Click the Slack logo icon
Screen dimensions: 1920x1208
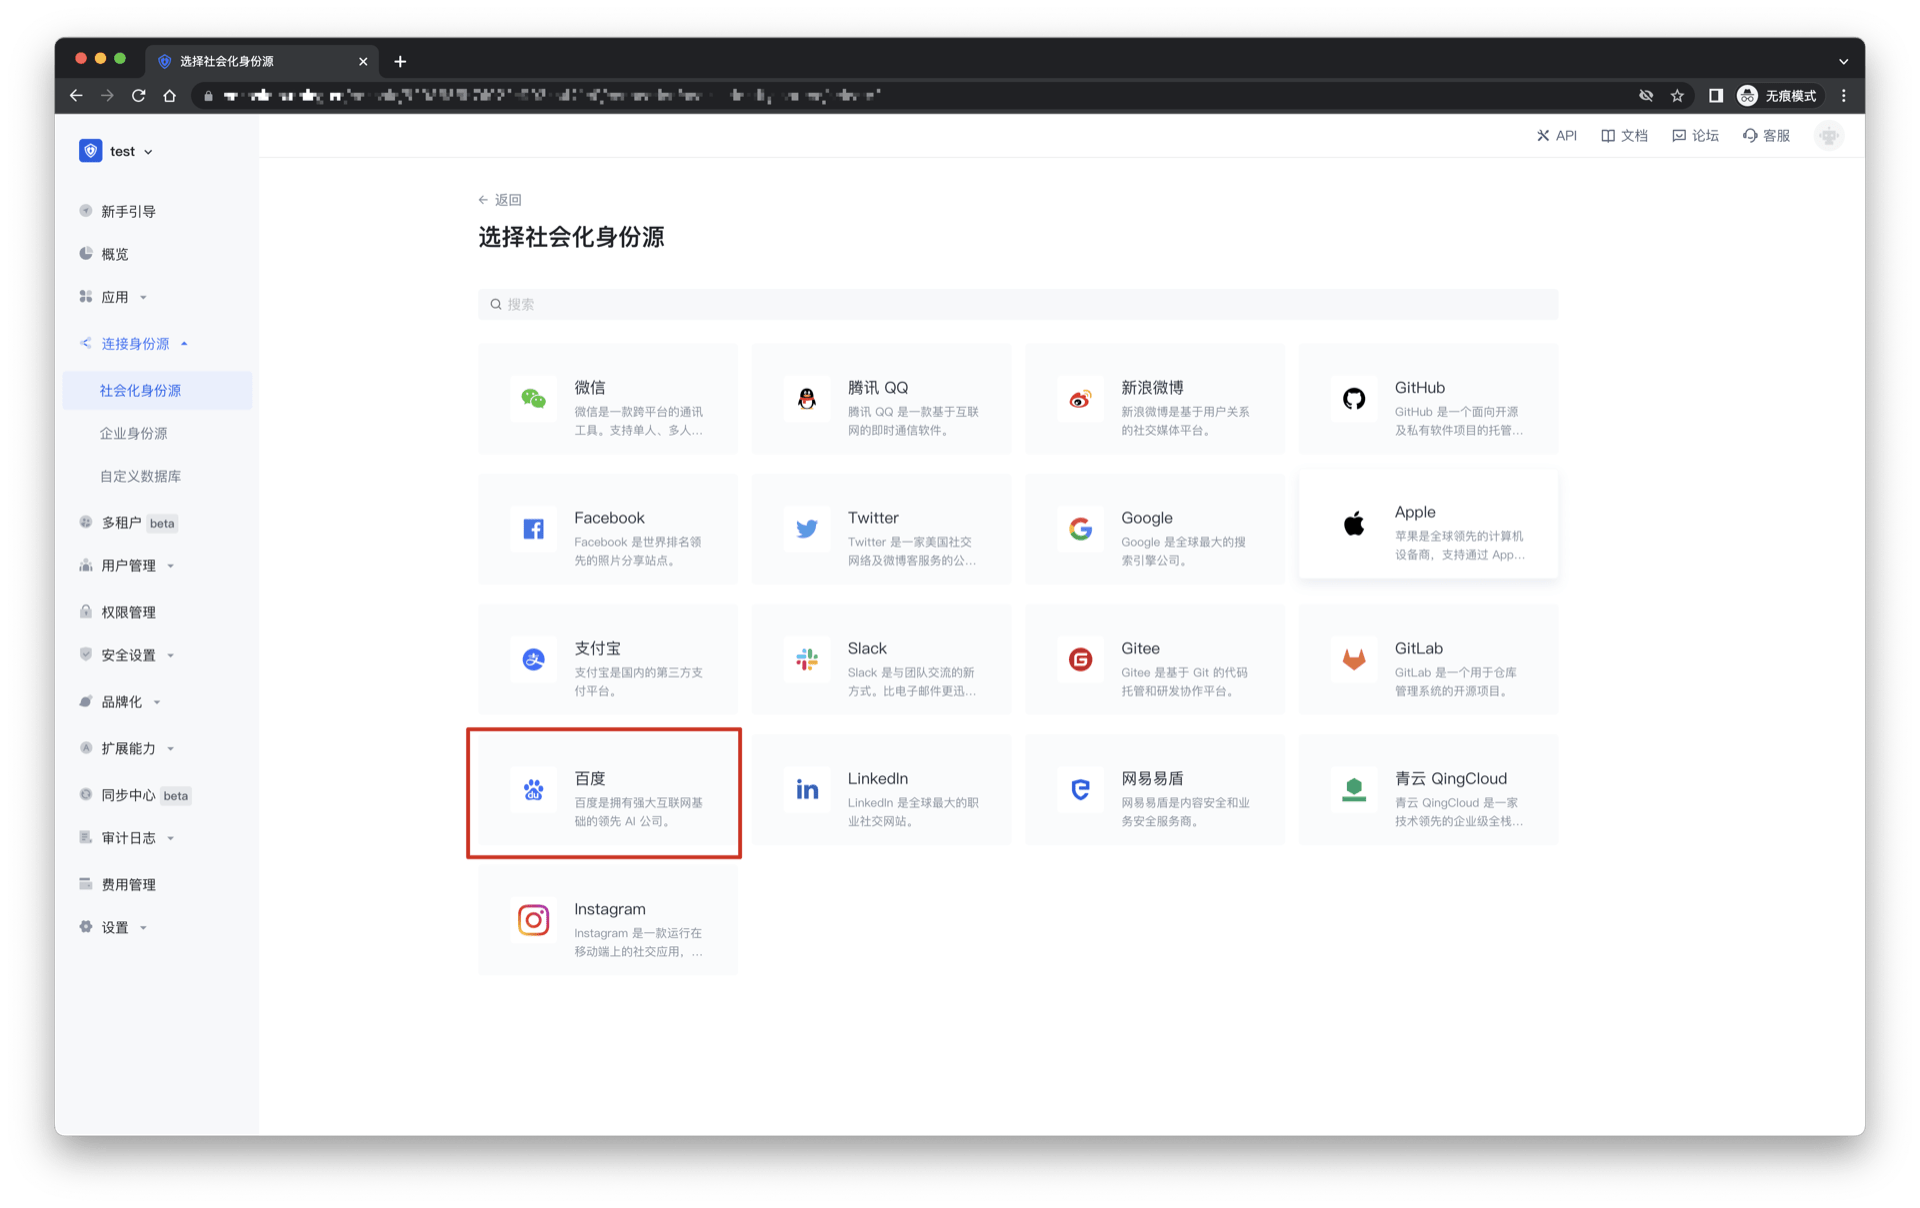pyautogui.click(x=806, y=659)
